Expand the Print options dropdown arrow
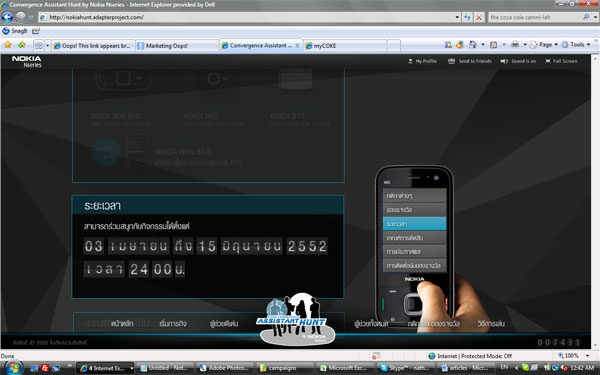This screenshot has width=600, height=375. [525, 45]
